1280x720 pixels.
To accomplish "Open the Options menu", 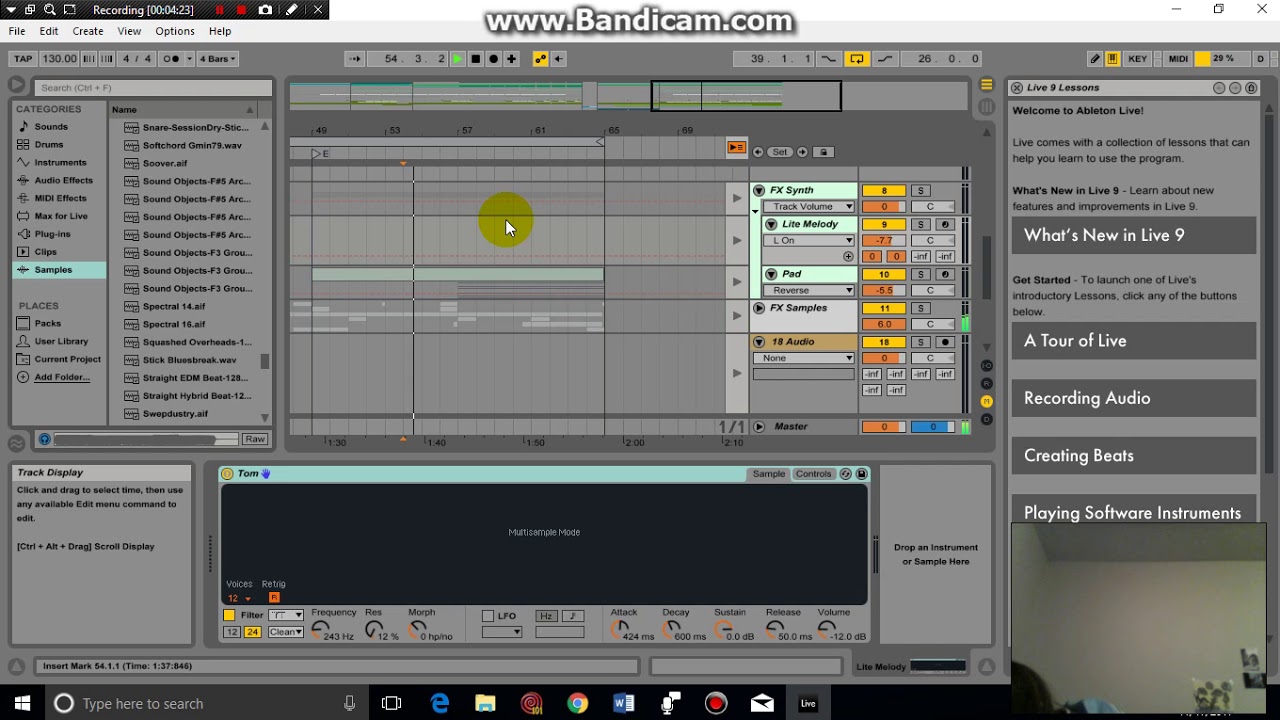I will coord(175,31).
